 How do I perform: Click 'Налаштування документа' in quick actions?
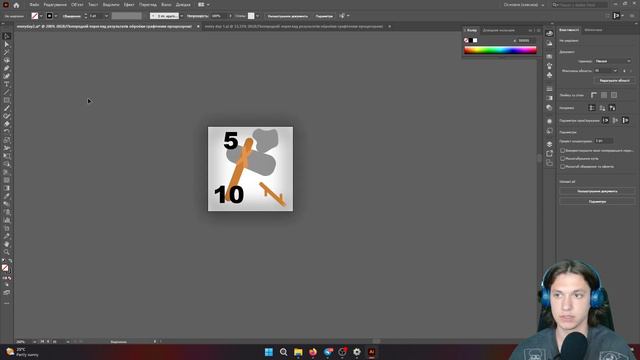597,191
